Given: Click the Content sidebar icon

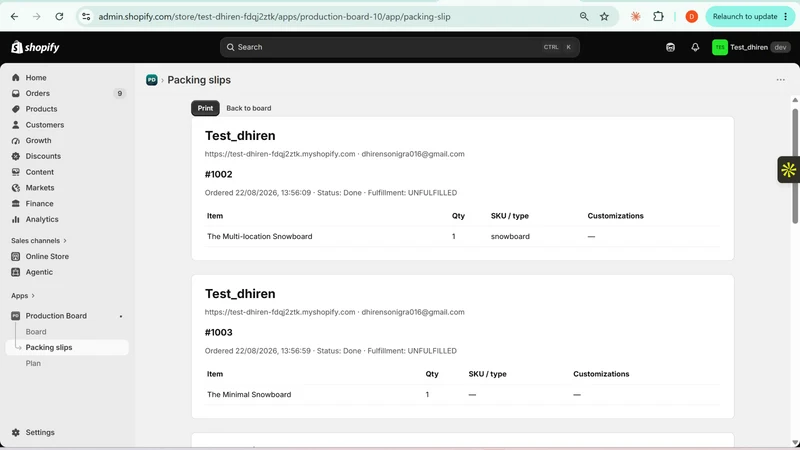Looking at the screenshot, I should coord(16,172).
